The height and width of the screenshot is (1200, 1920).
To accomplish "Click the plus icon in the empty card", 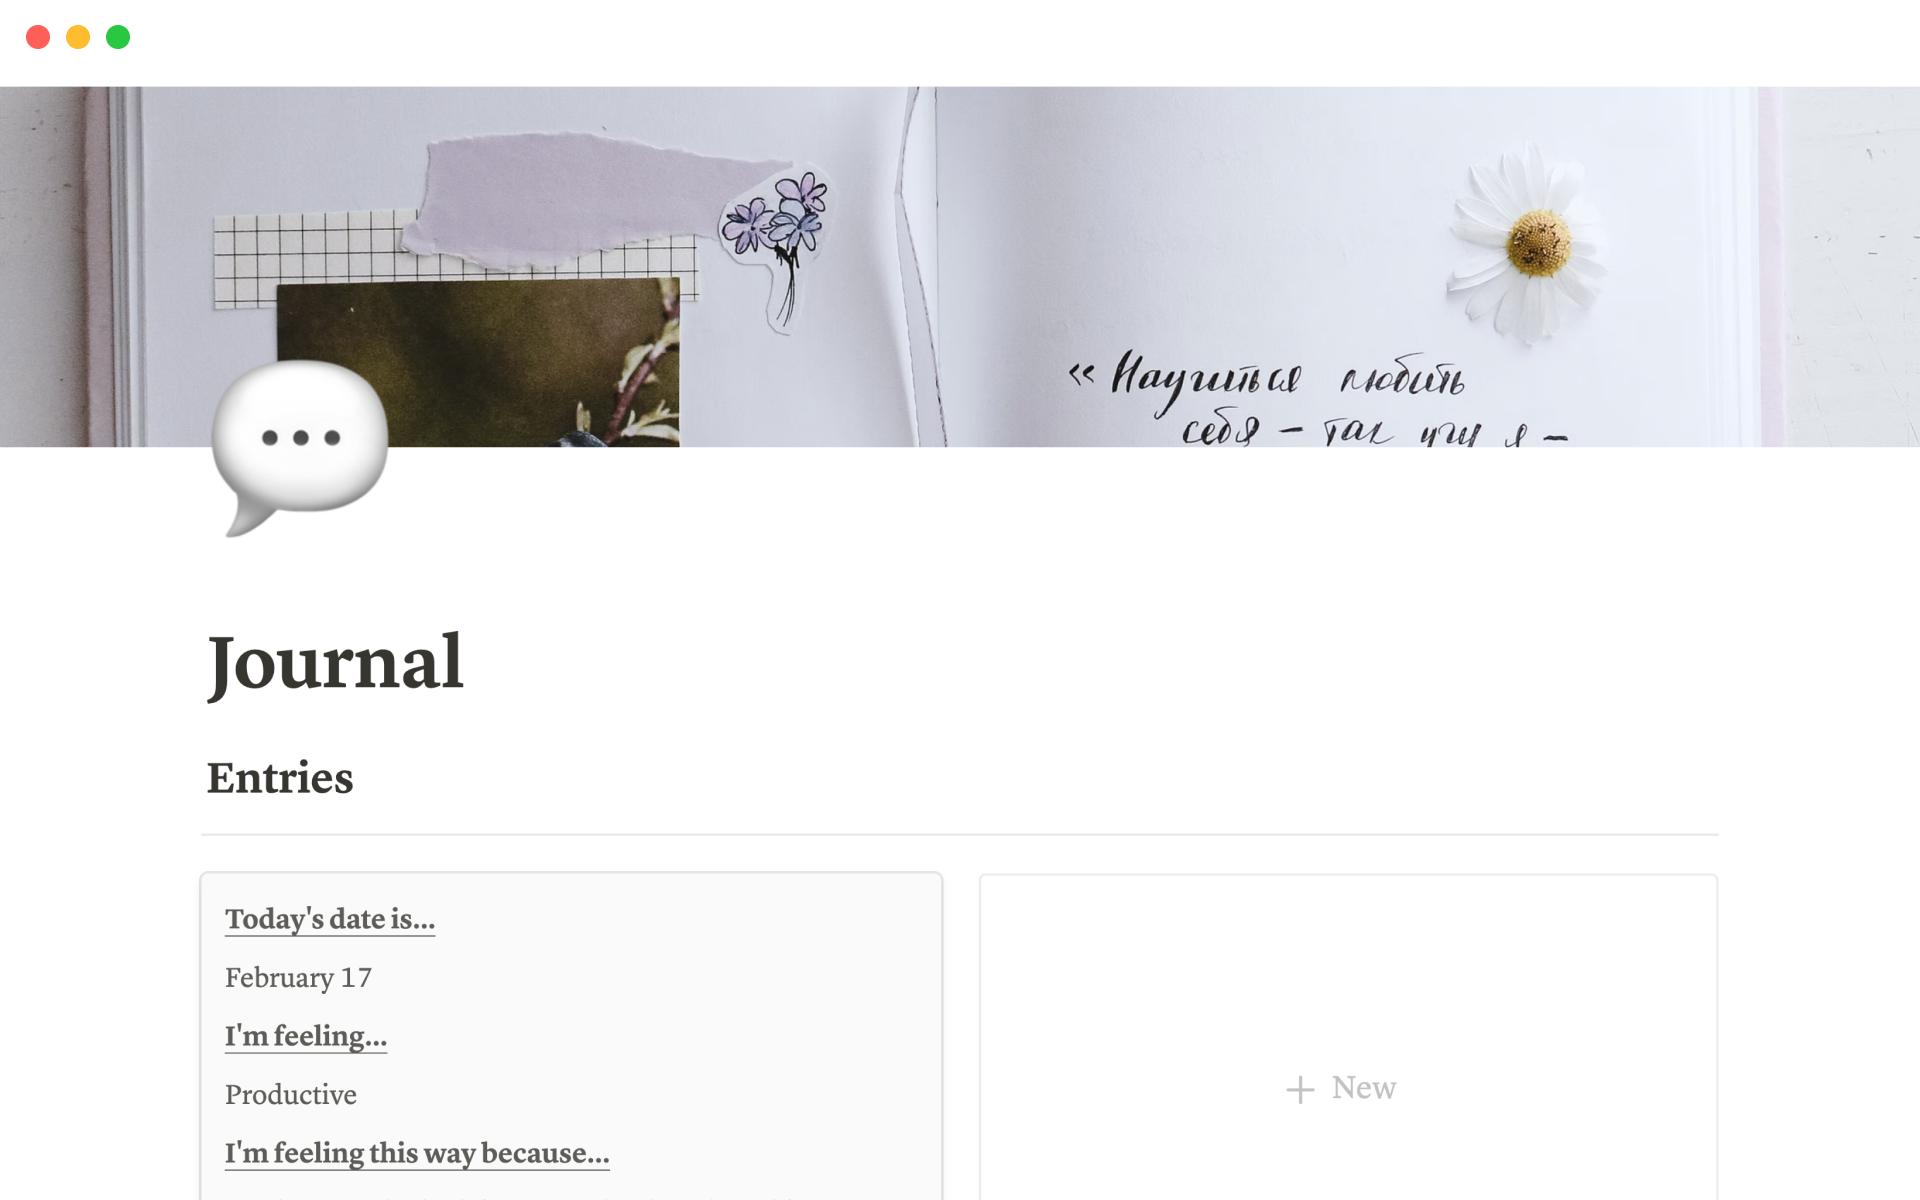I will pyautogui.click(x=1299, y=1089).
